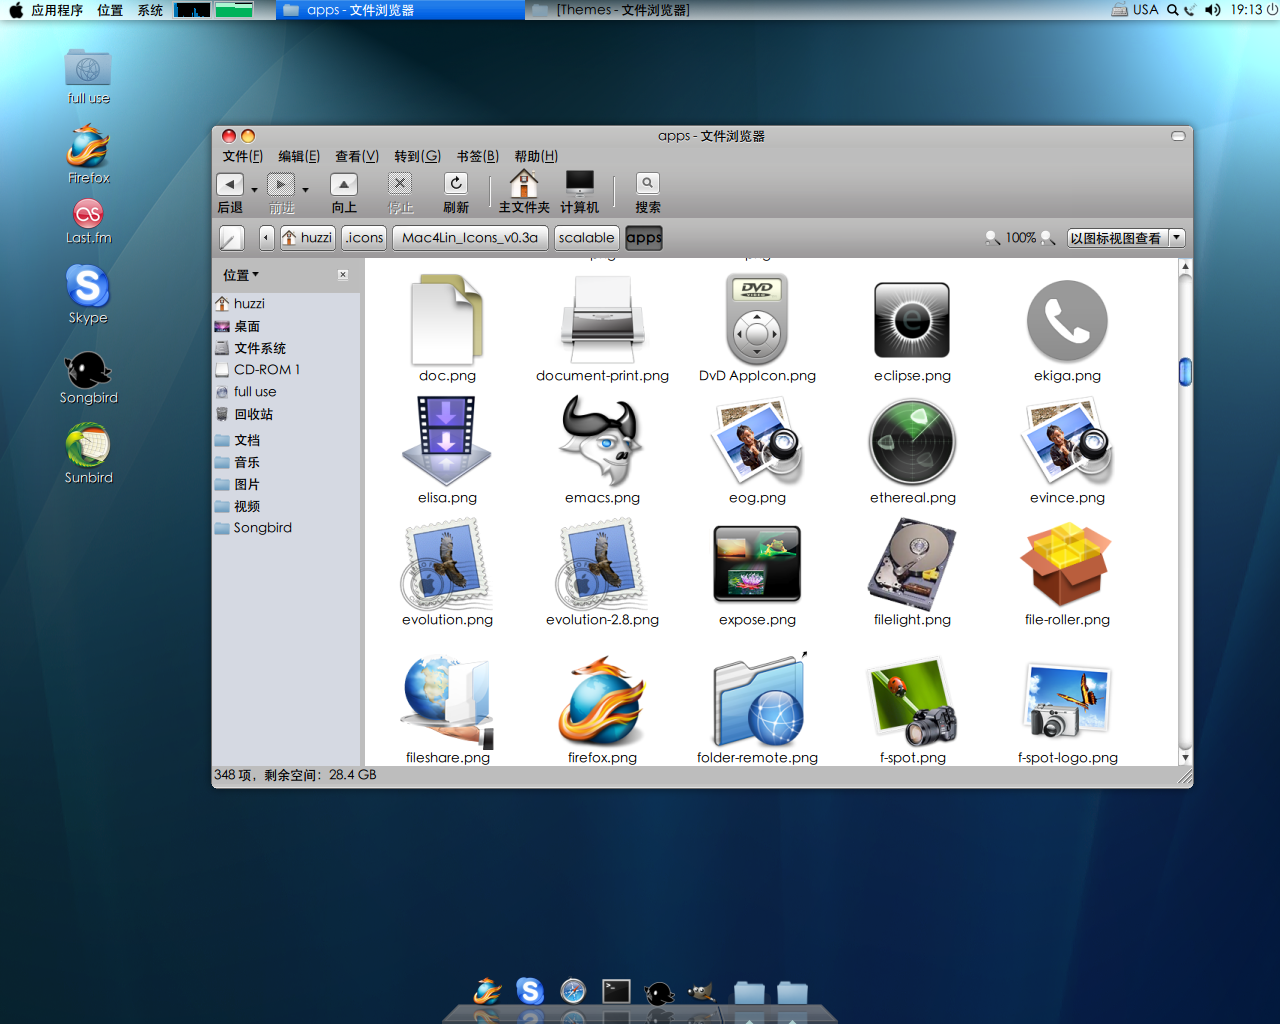1280x1024 pixels.
Task: Click scrollbar down arrow in file view
Action: [x=1185, y=758]
